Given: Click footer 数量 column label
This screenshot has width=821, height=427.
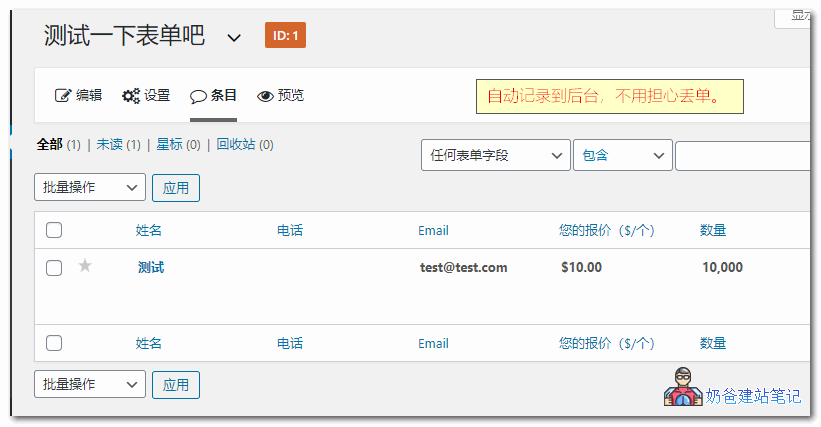Looking at the screenshot, I should click(x=713, y=343).
